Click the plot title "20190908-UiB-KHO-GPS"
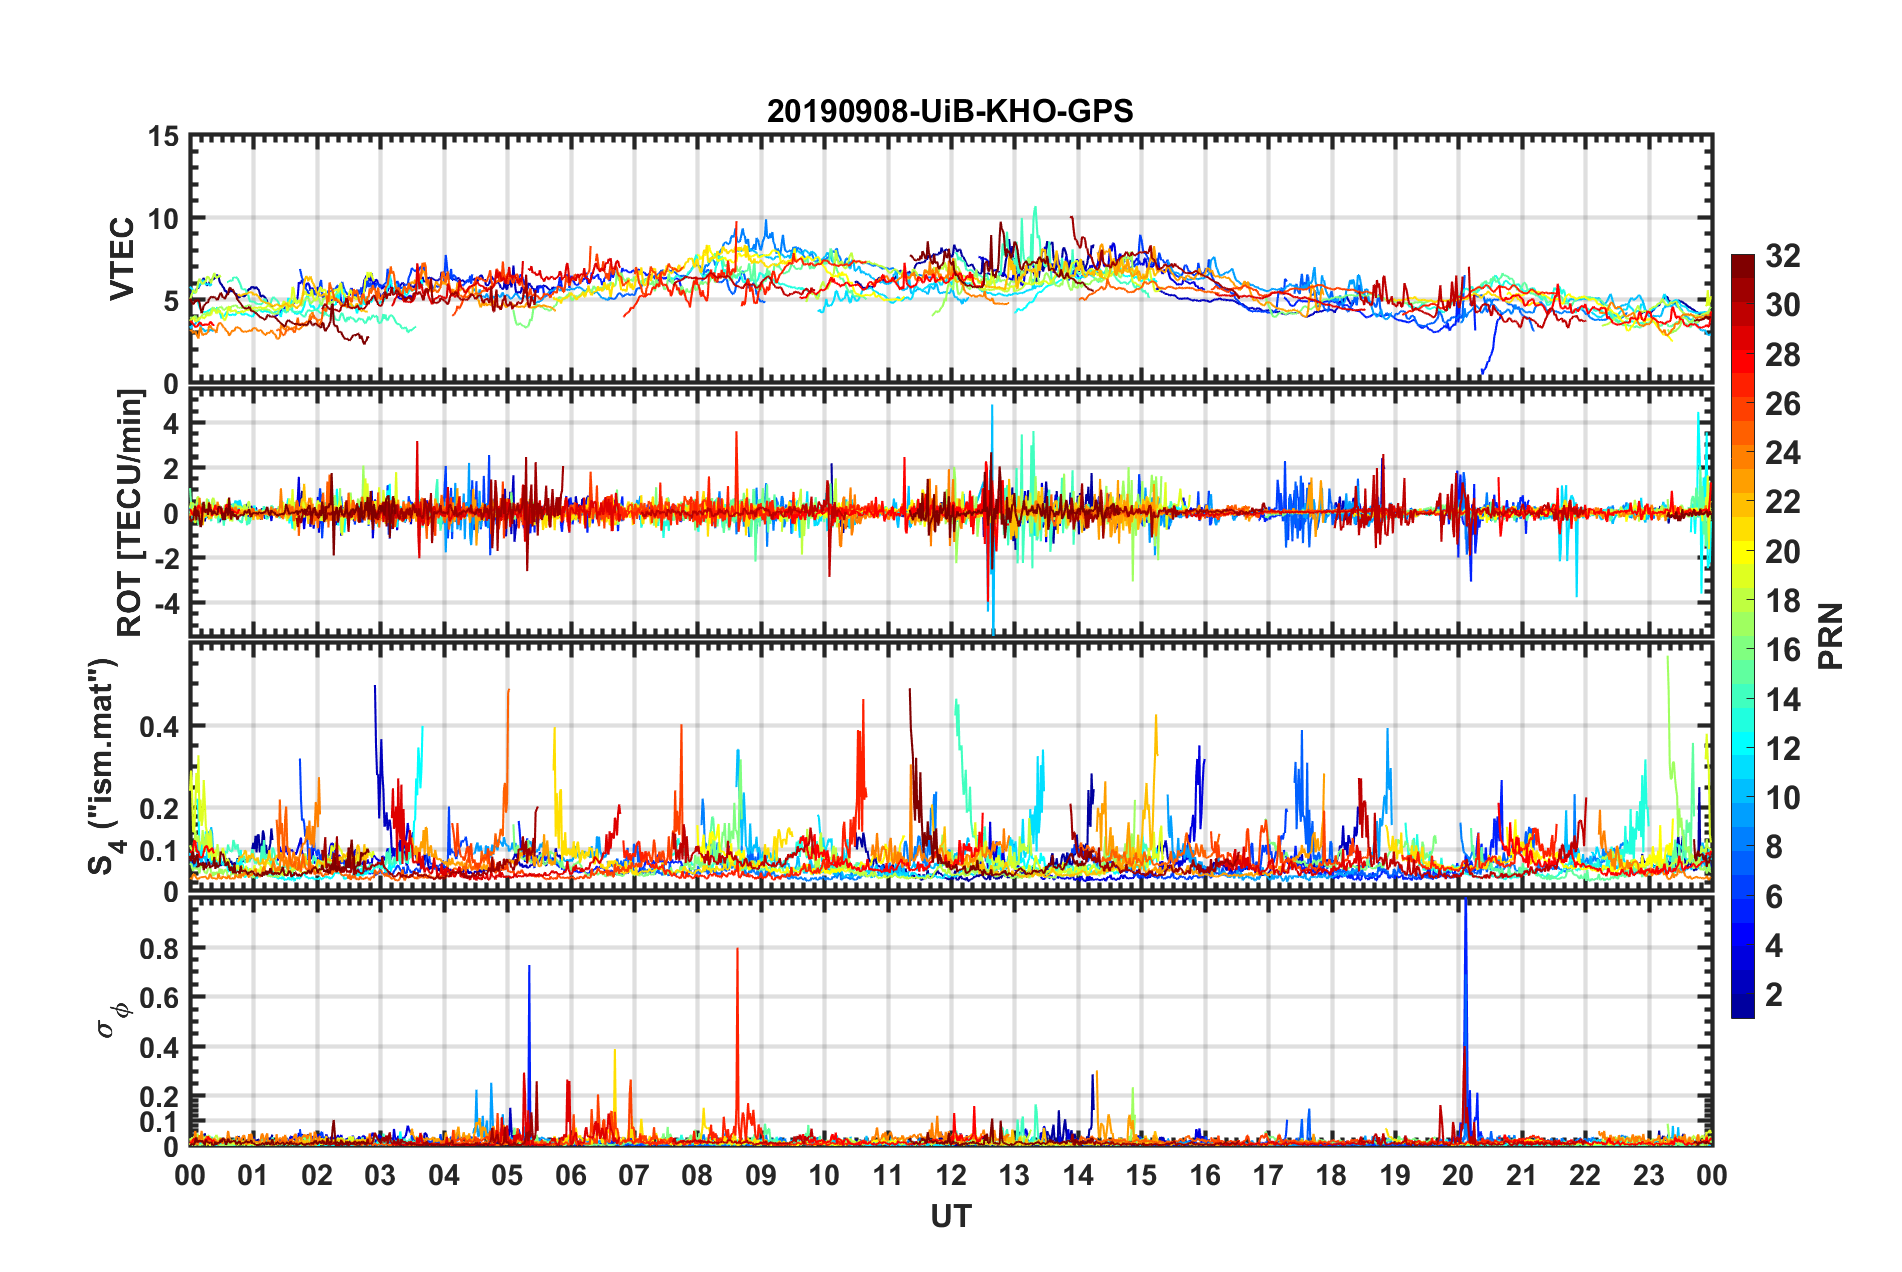 point(950,111)
